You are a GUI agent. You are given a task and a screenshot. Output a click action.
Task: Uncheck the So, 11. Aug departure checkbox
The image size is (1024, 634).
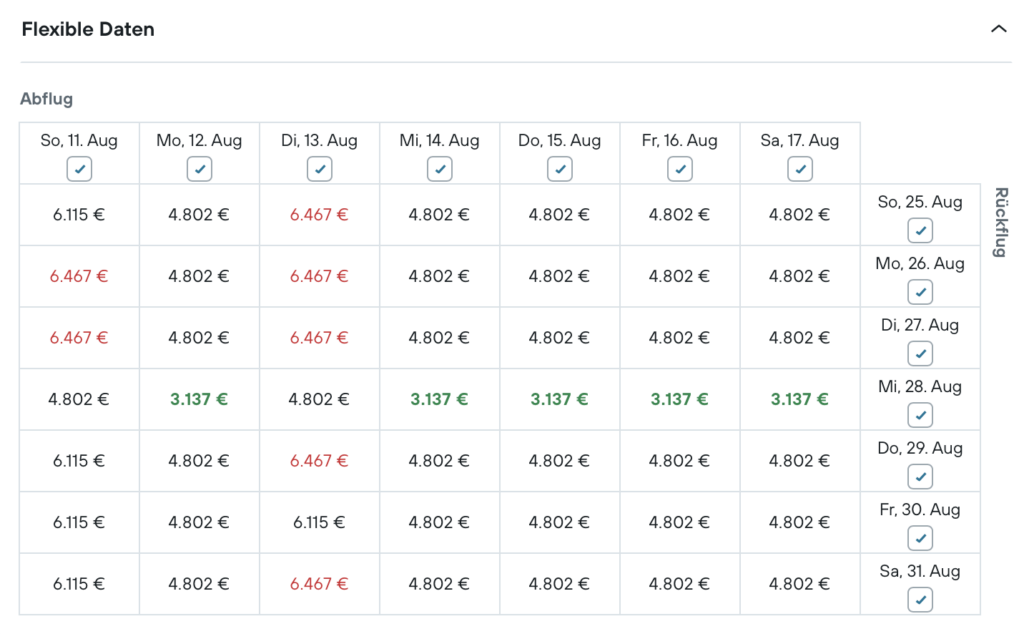click(x=80, y=169)
